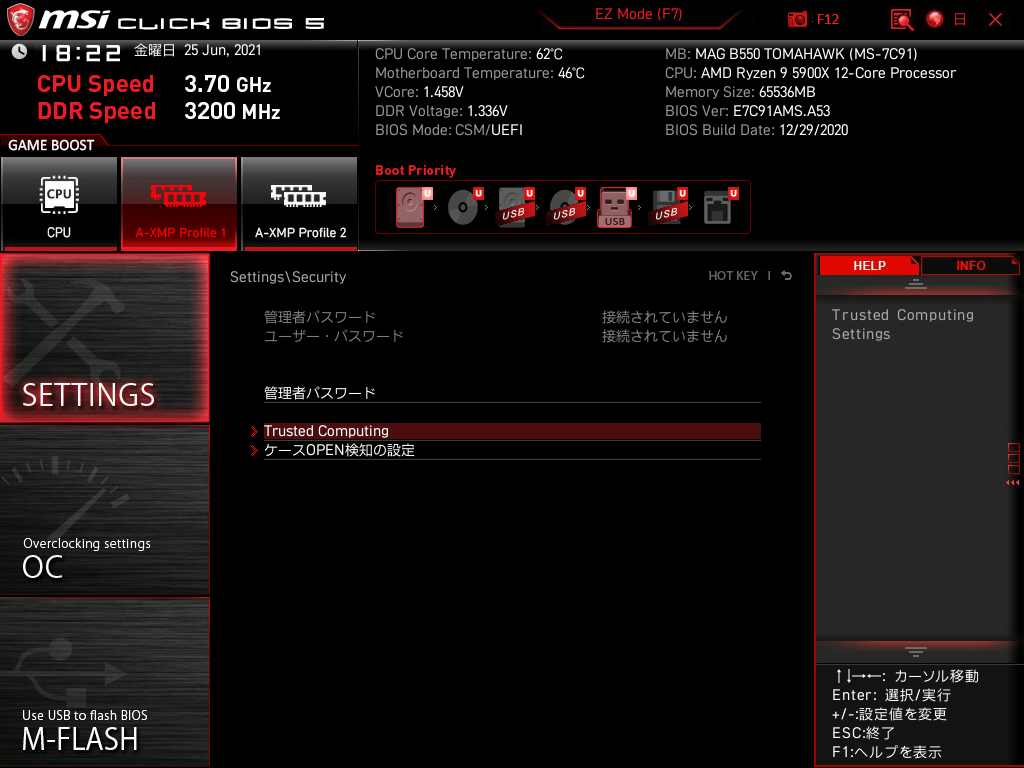1024x768 pixels.
Task: Switch to the INFO tab
Action: (x=970, y=265)
